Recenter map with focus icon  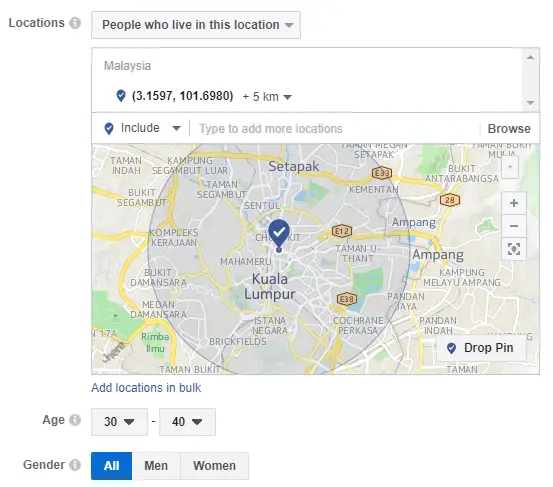click(514, 249)
